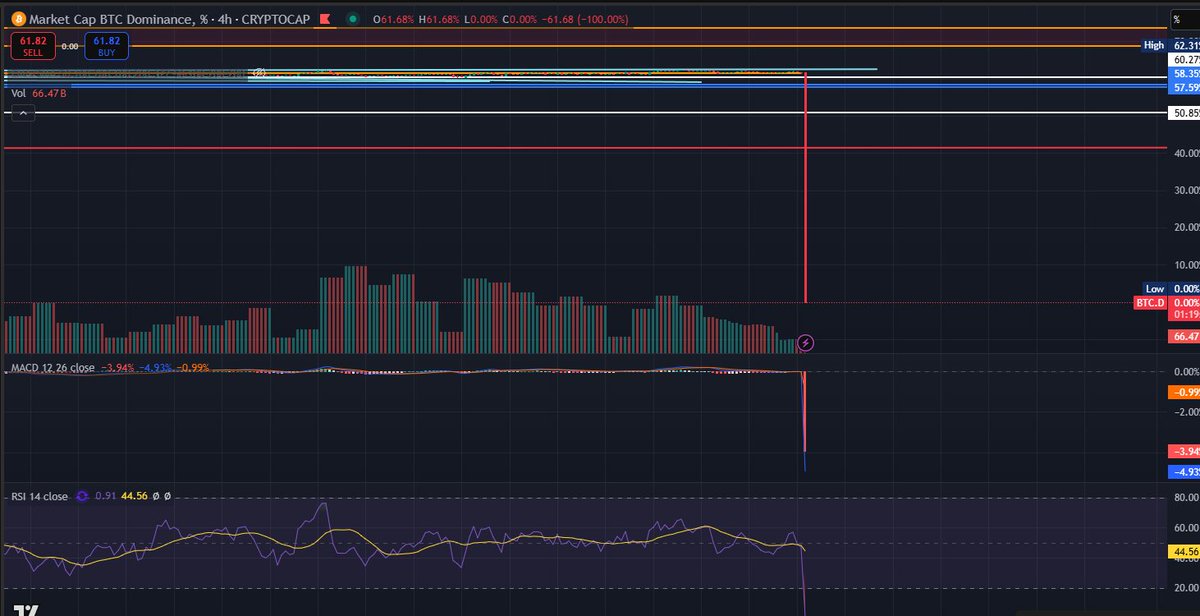Click the orange Bitcoin symbol logo
1200x616 pixels.
16,19
